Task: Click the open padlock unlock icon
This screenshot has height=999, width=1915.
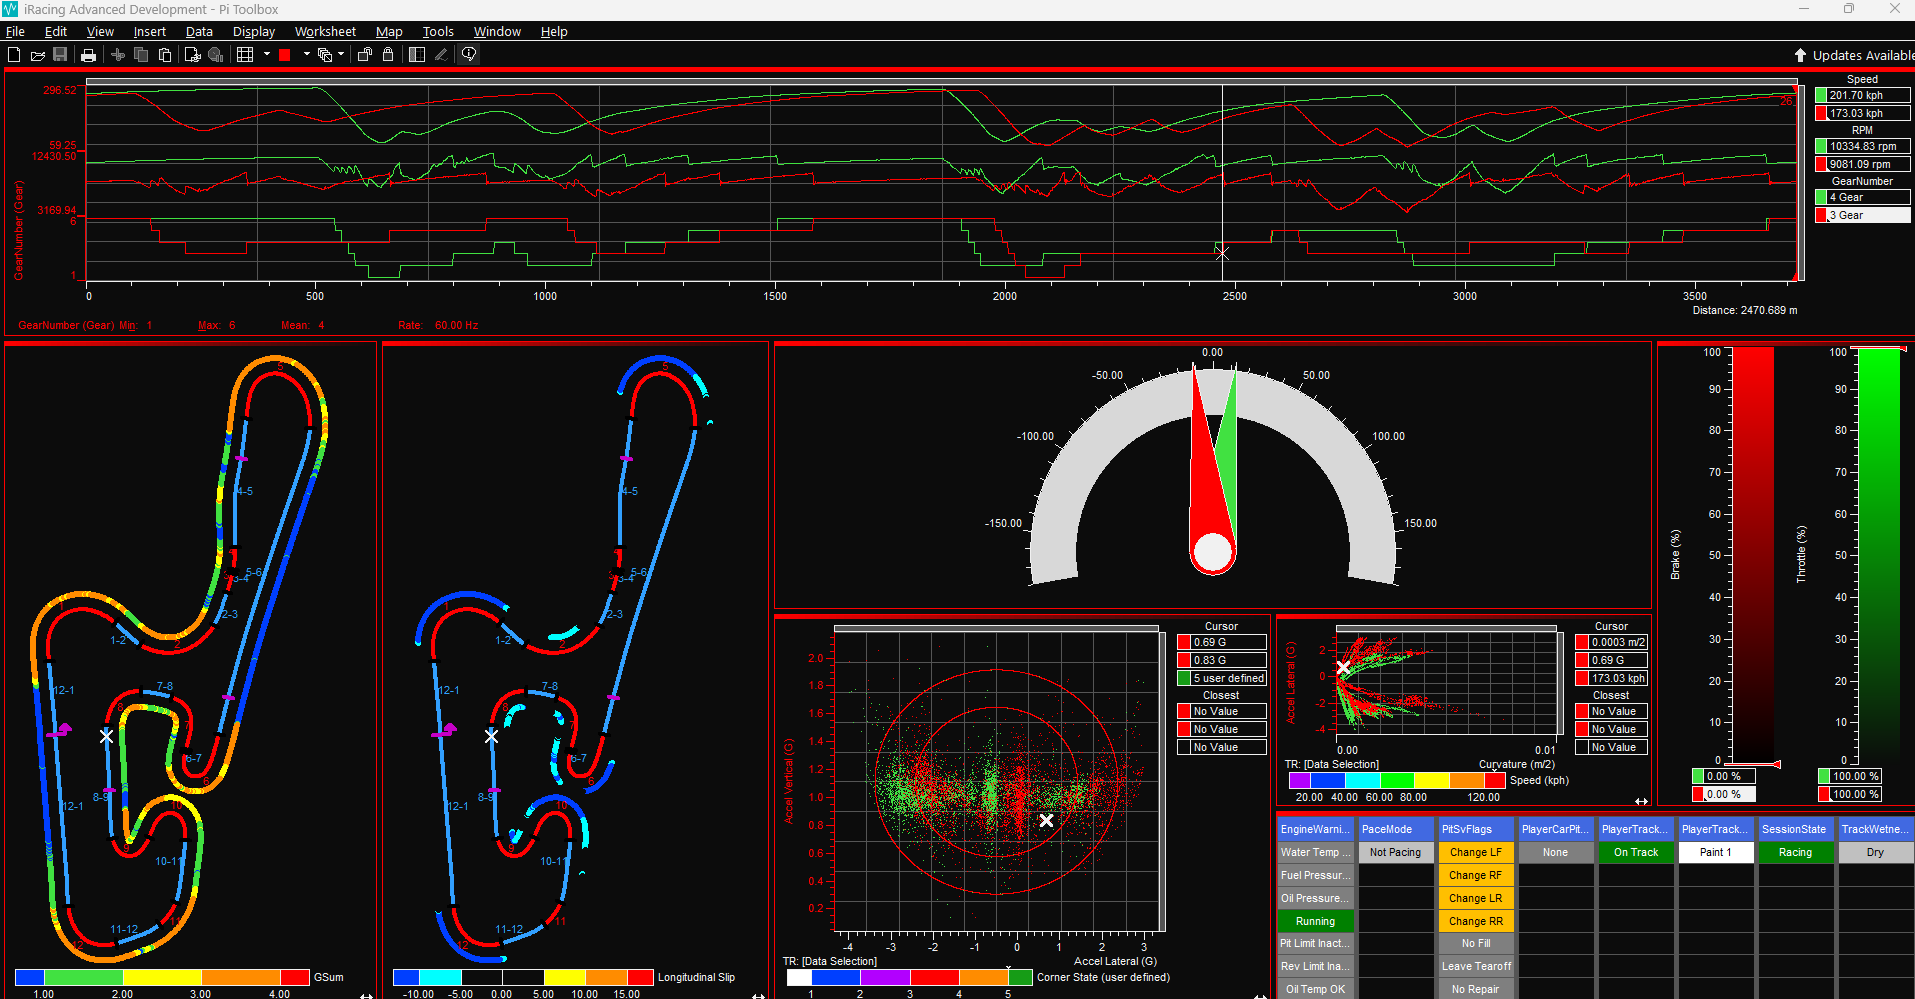Action: (x=365, y=55)
